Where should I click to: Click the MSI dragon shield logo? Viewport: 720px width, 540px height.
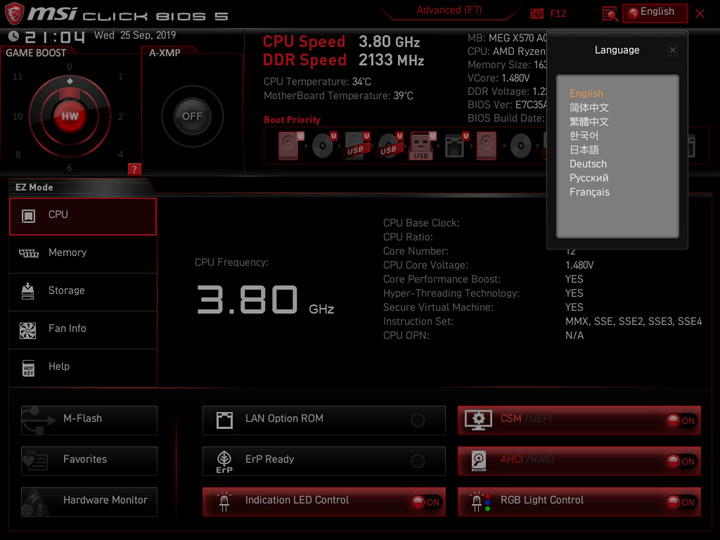[x=14, y=13]
